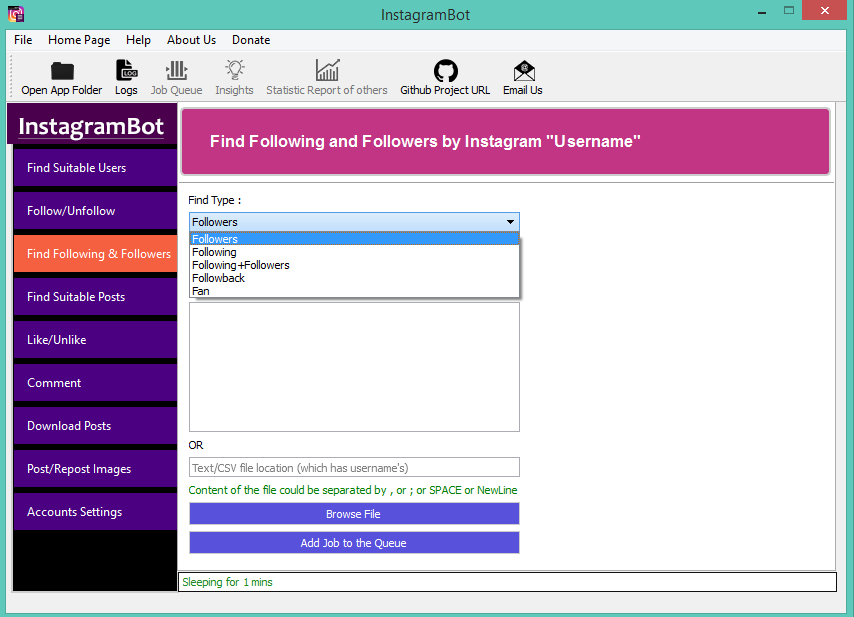The height and width of the screenshot is (617, 854).
Task: Click the Job Queue toolbar icon
Action: [176, 71]
